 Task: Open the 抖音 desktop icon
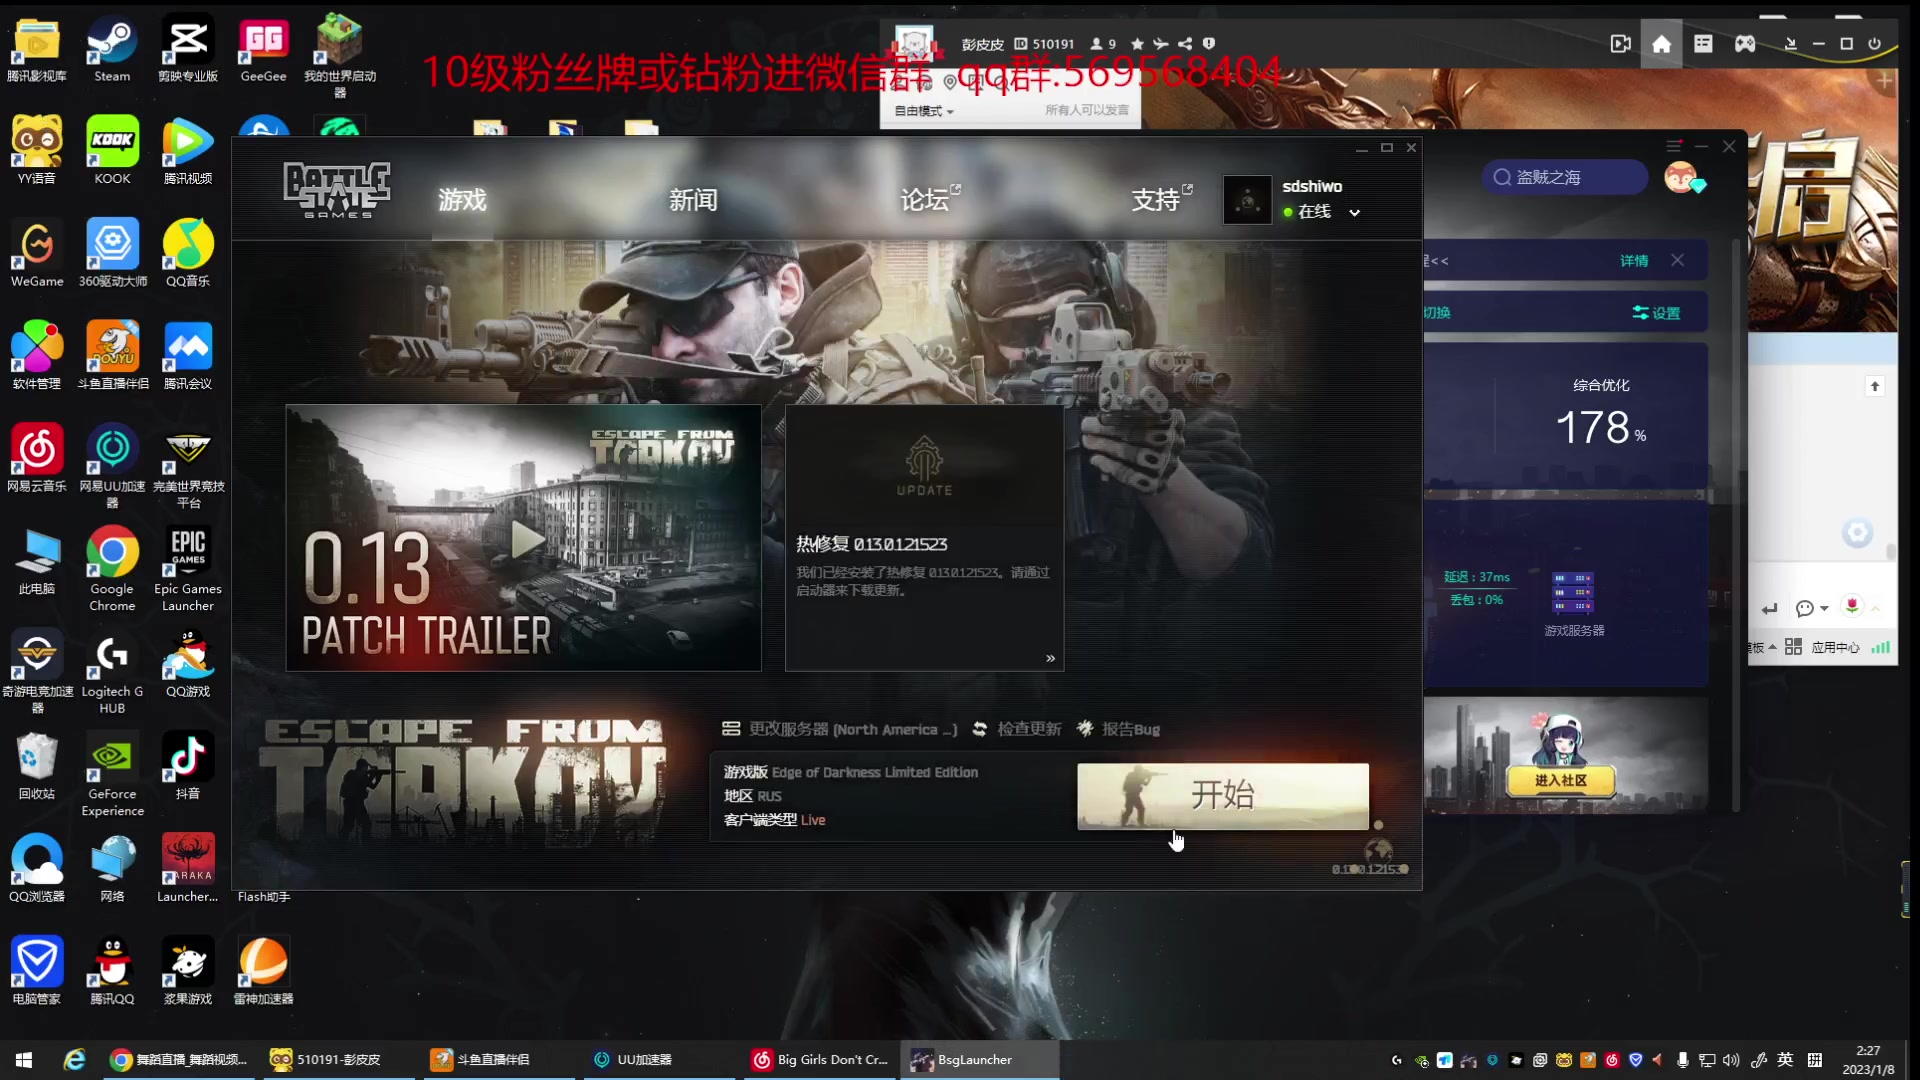click(188, 767)
